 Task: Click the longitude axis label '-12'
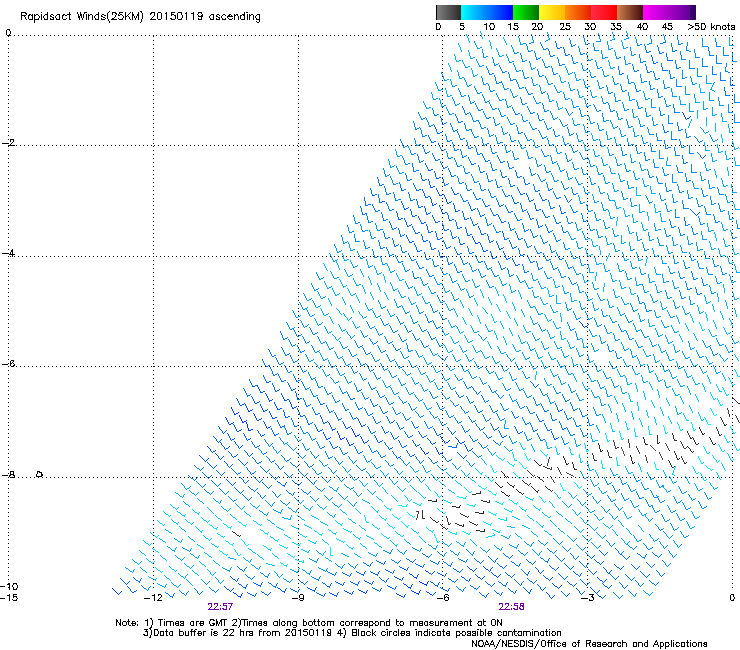(x=153, y=598)
